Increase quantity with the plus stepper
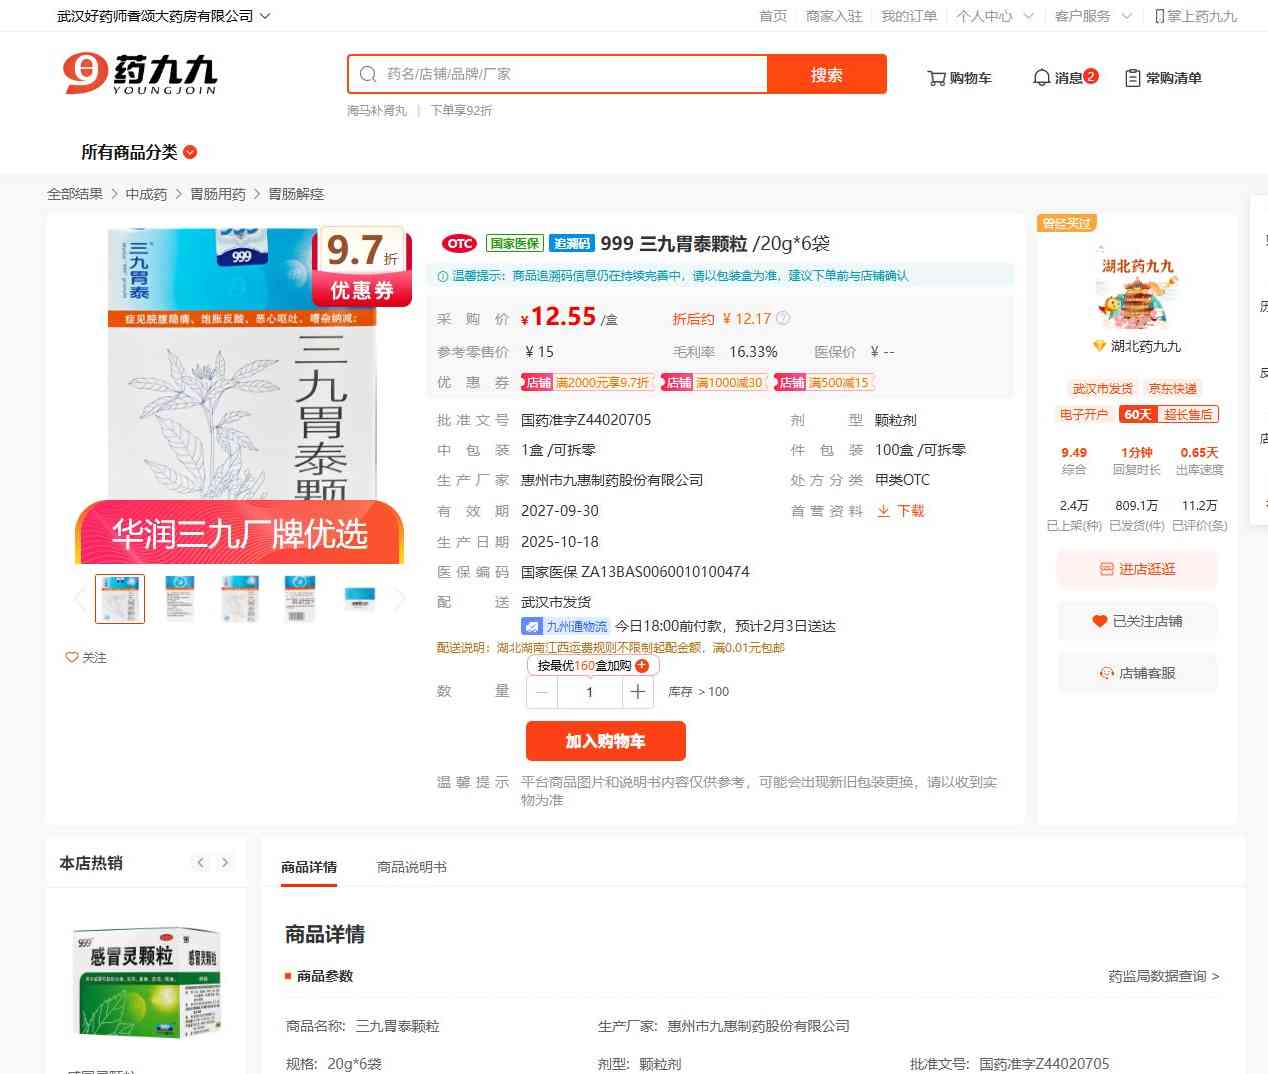 [x=637, y=692]
